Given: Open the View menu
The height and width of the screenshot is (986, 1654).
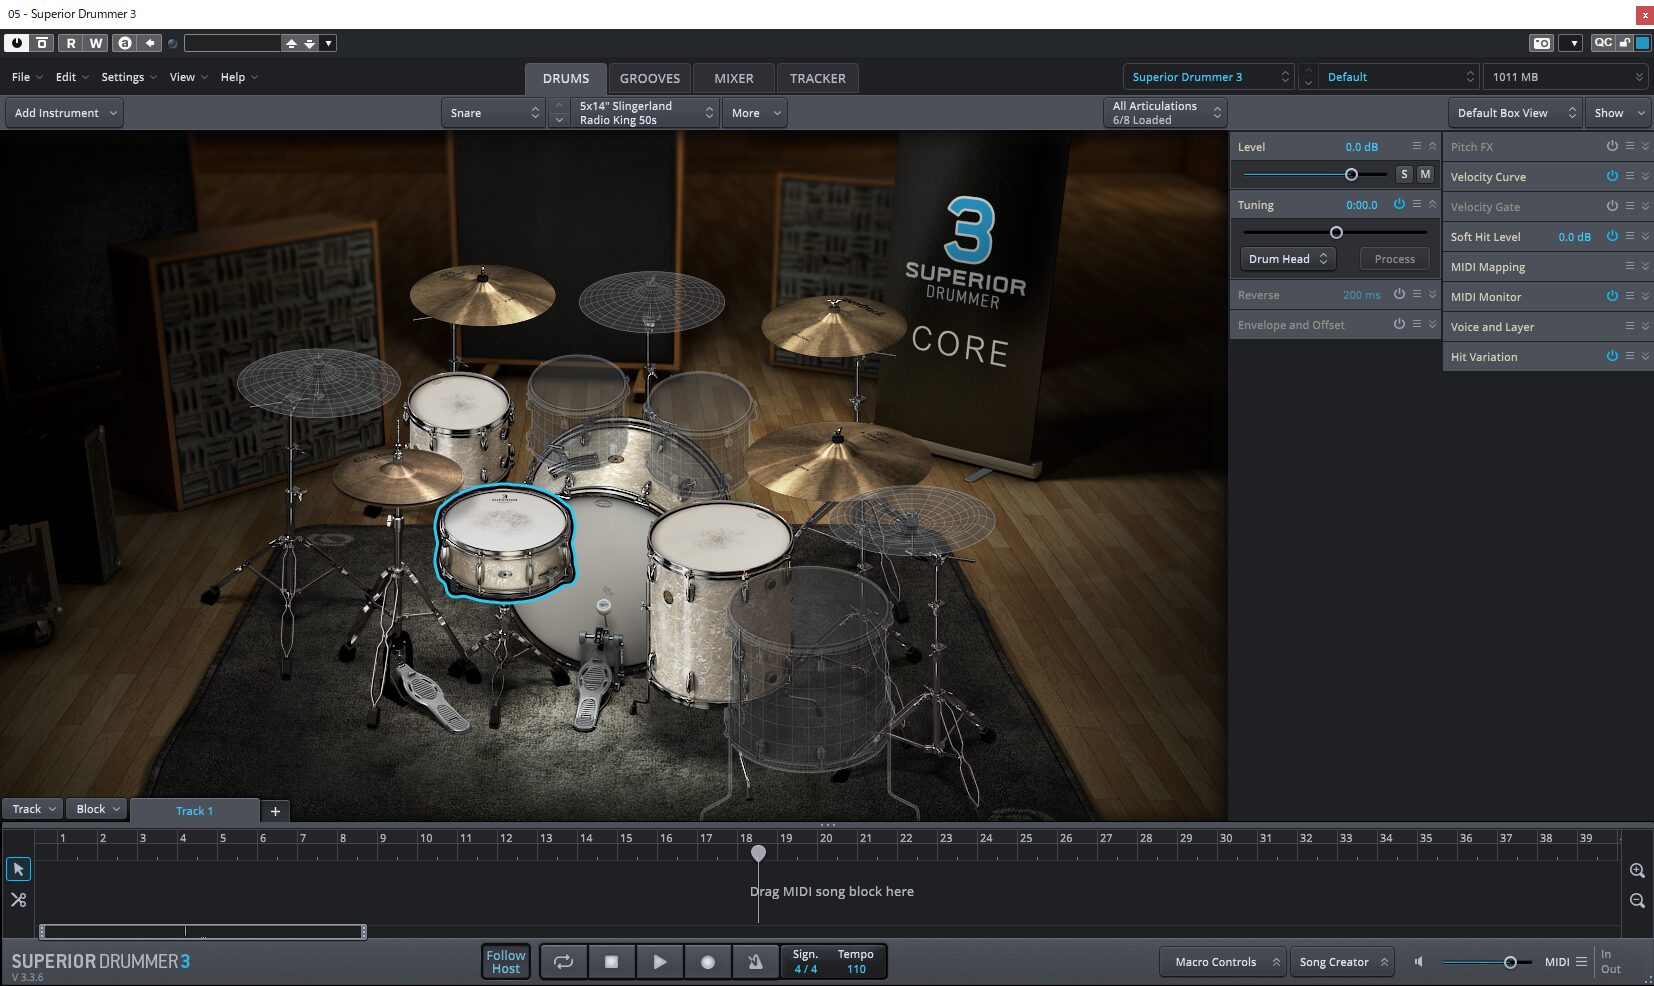Looking at the screenshot, I should pos(188,77).
